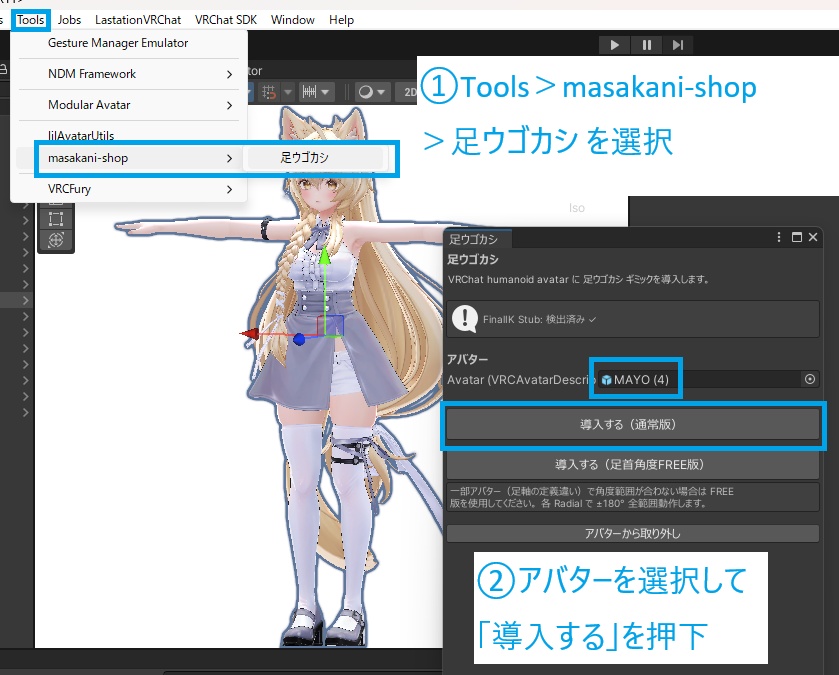Expand the VRCFury submenu

(128, 189)
